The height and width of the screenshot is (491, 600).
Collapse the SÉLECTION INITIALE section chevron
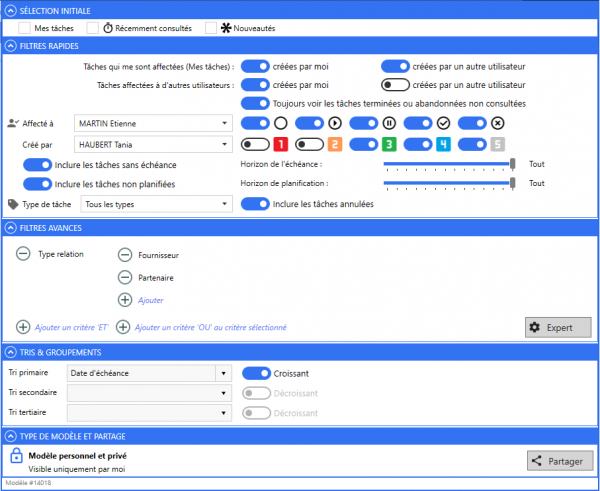tap(11, 11)
